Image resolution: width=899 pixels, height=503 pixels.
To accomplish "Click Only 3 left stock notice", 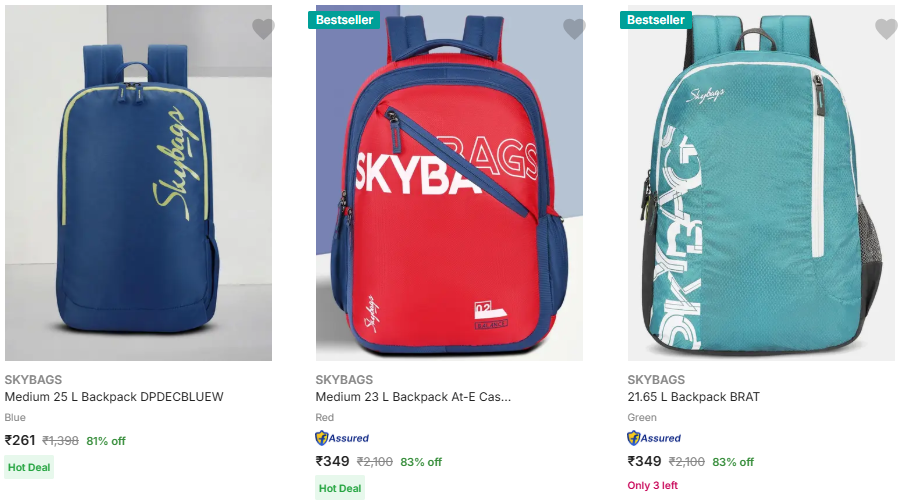I will (x=652, y=486).
